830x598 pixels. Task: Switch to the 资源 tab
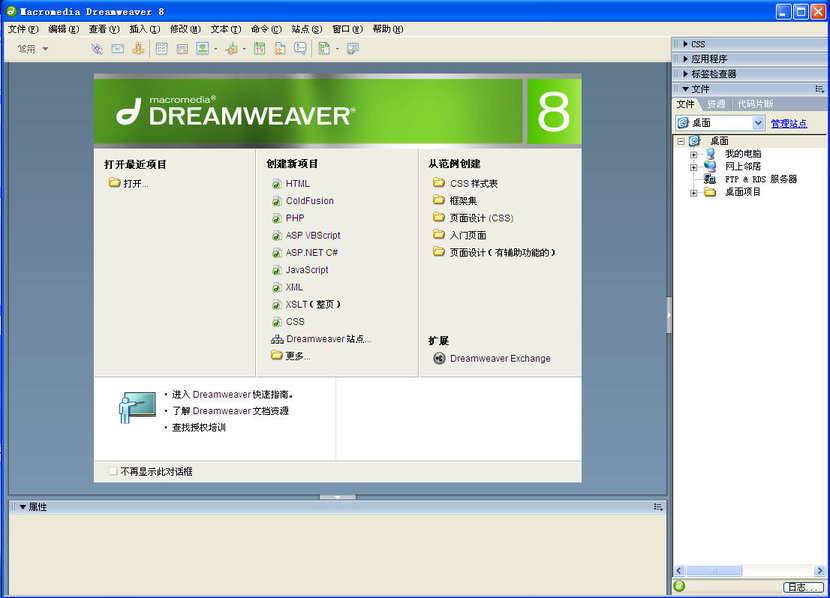(716, 103)
